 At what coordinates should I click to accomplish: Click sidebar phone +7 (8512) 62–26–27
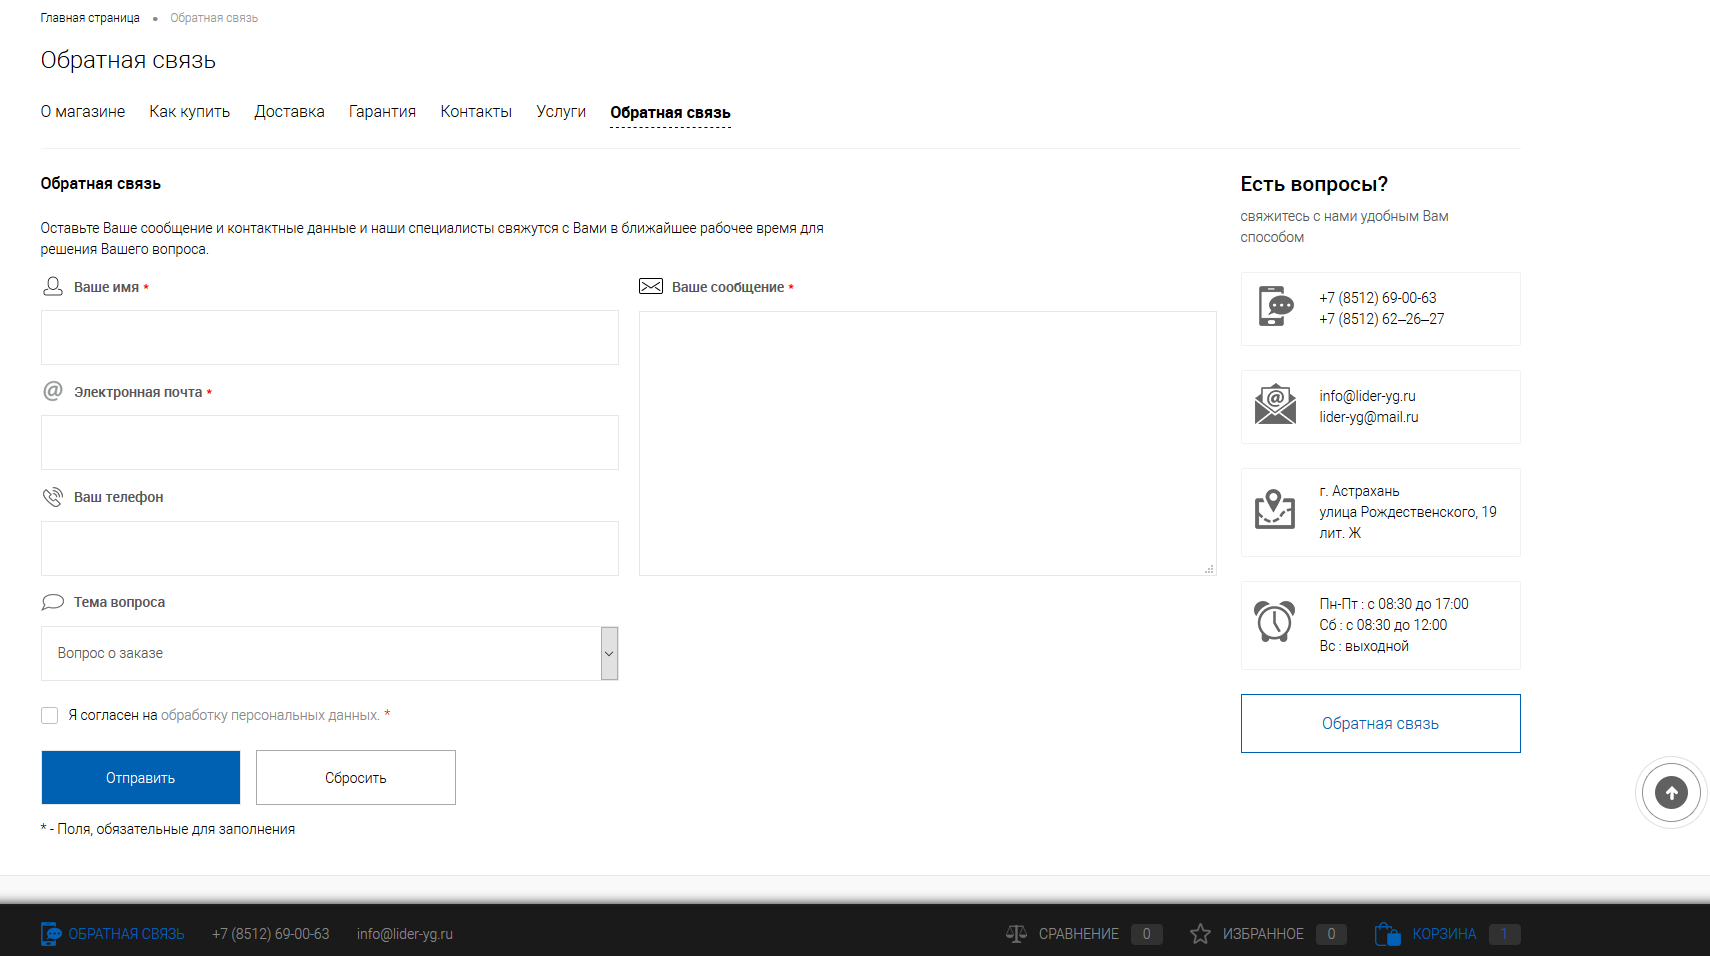(1382, 319)
